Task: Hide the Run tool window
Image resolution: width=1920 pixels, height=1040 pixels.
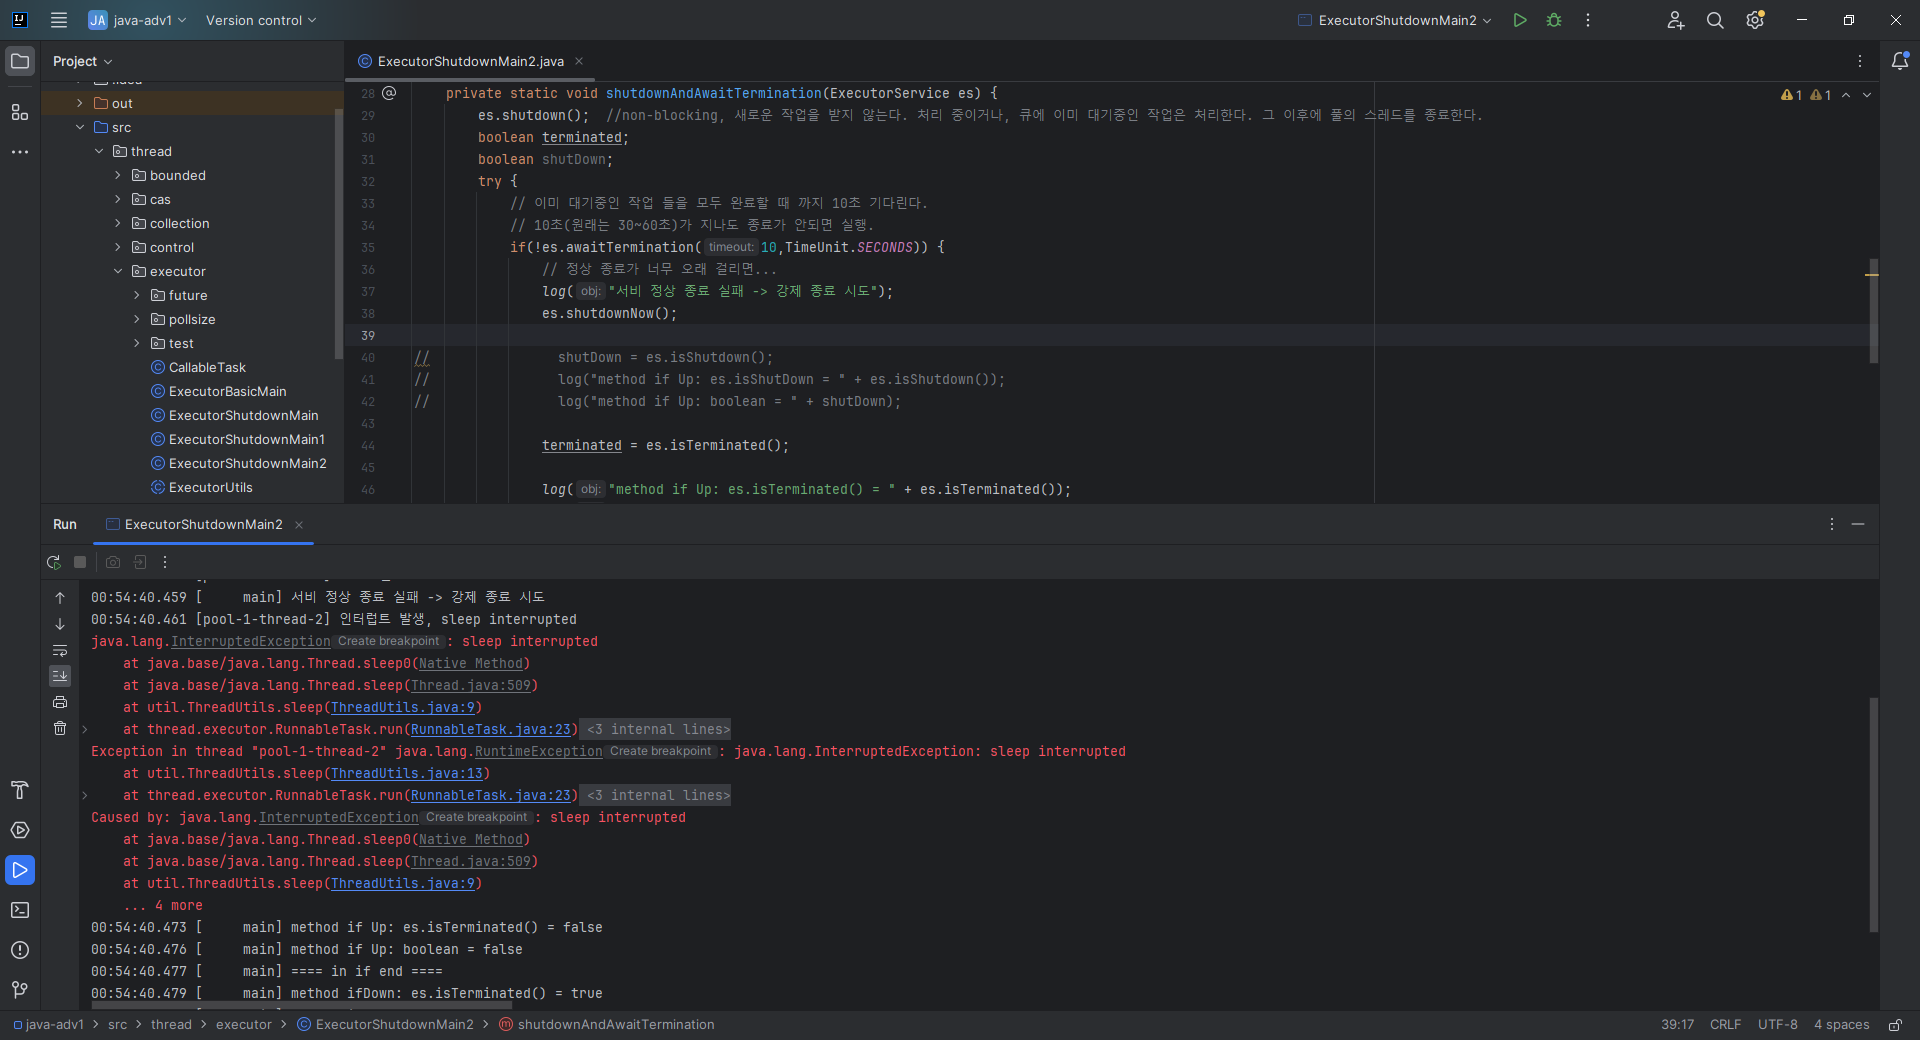Action: point(1858,524)
